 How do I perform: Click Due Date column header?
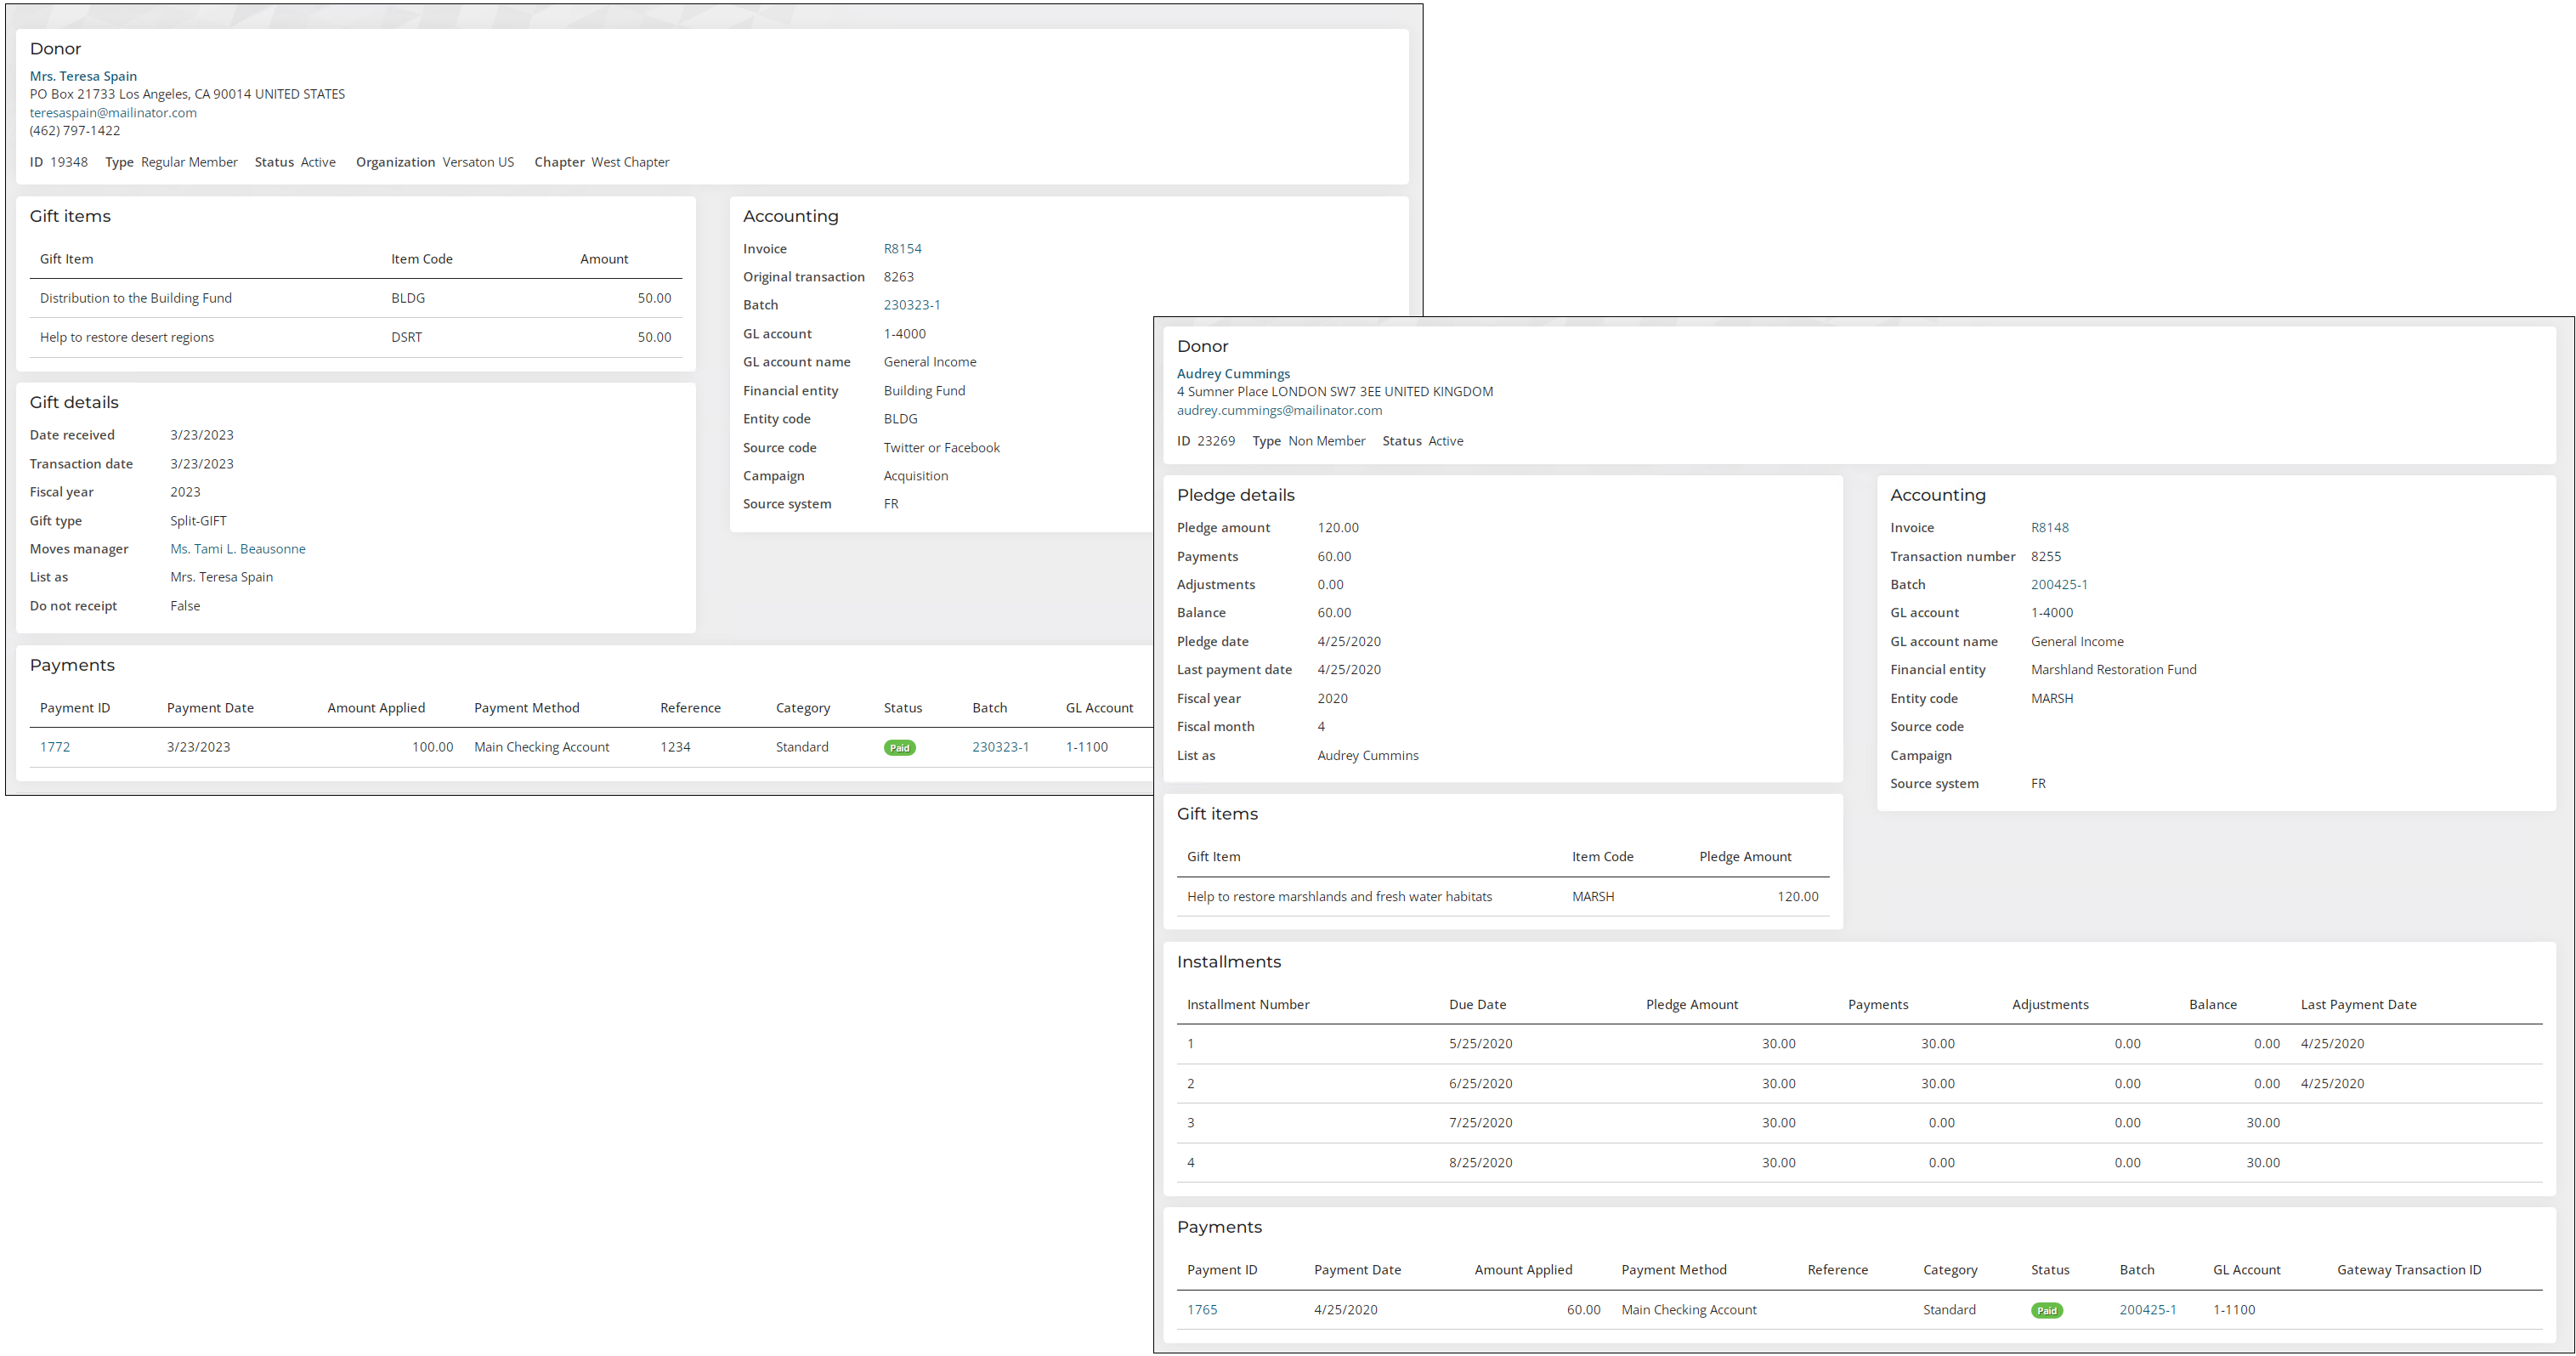[1477, 1005]
